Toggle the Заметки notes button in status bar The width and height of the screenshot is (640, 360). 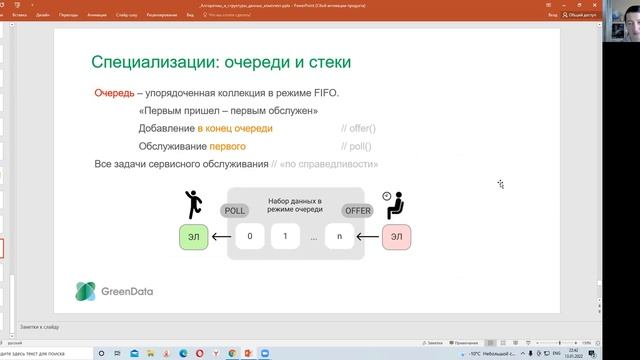(432, 343)
